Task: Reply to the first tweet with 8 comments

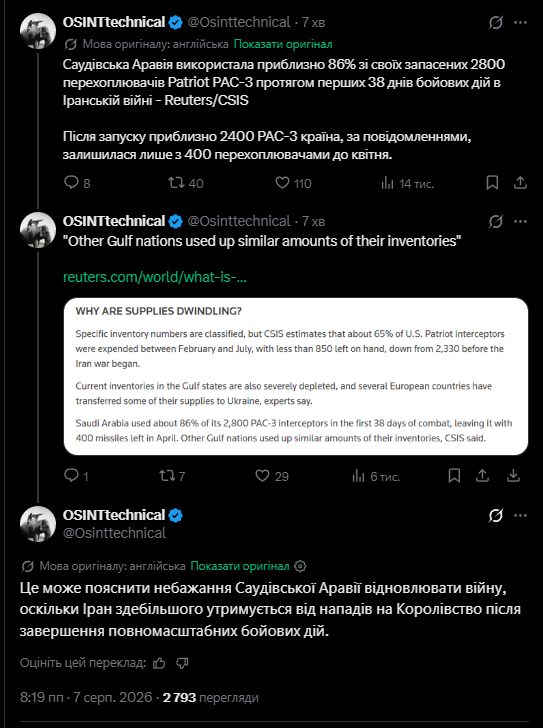Action: [77, 183]
